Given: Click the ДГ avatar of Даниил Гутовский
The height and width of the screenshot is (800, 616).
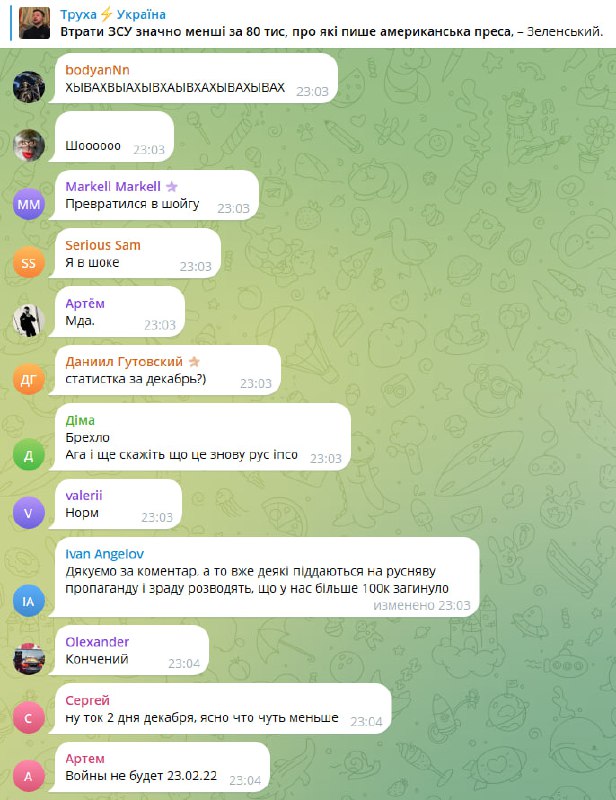Looking at the screenshot, I should [x=29, y=379].
